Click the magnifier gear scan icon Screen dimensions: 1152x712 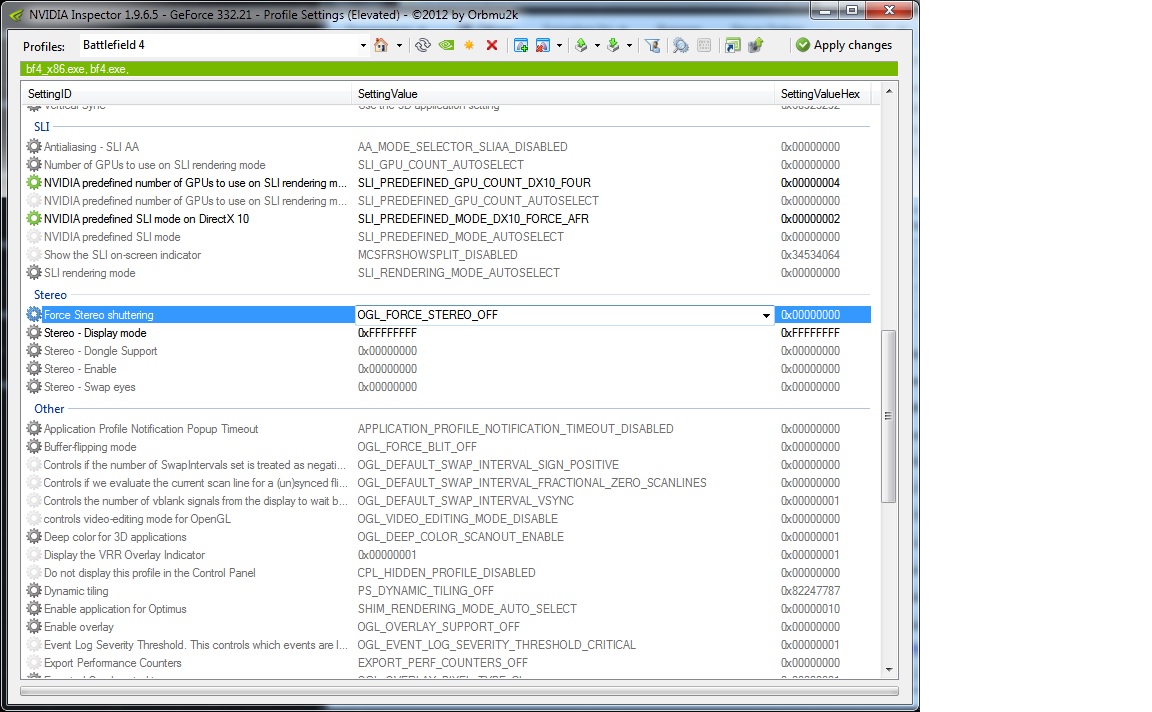681,46
